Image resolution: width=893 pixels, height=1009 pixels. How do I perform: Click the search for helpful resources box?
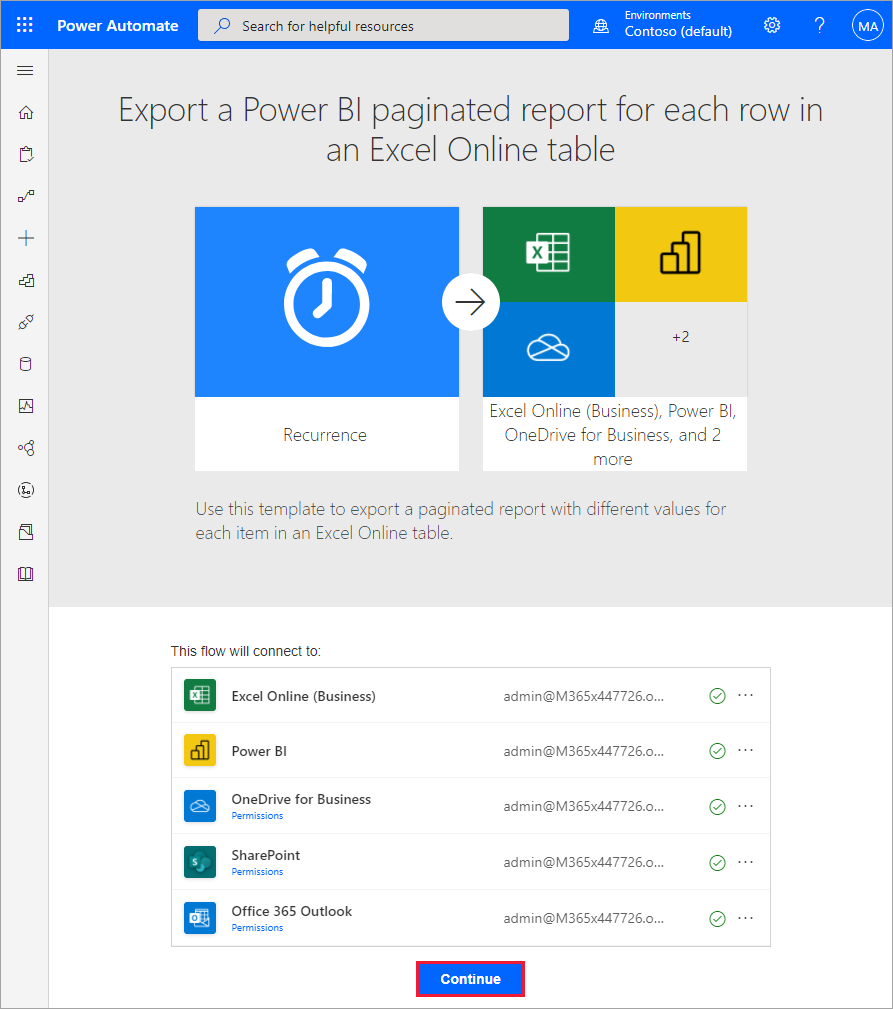pos(383,26)
